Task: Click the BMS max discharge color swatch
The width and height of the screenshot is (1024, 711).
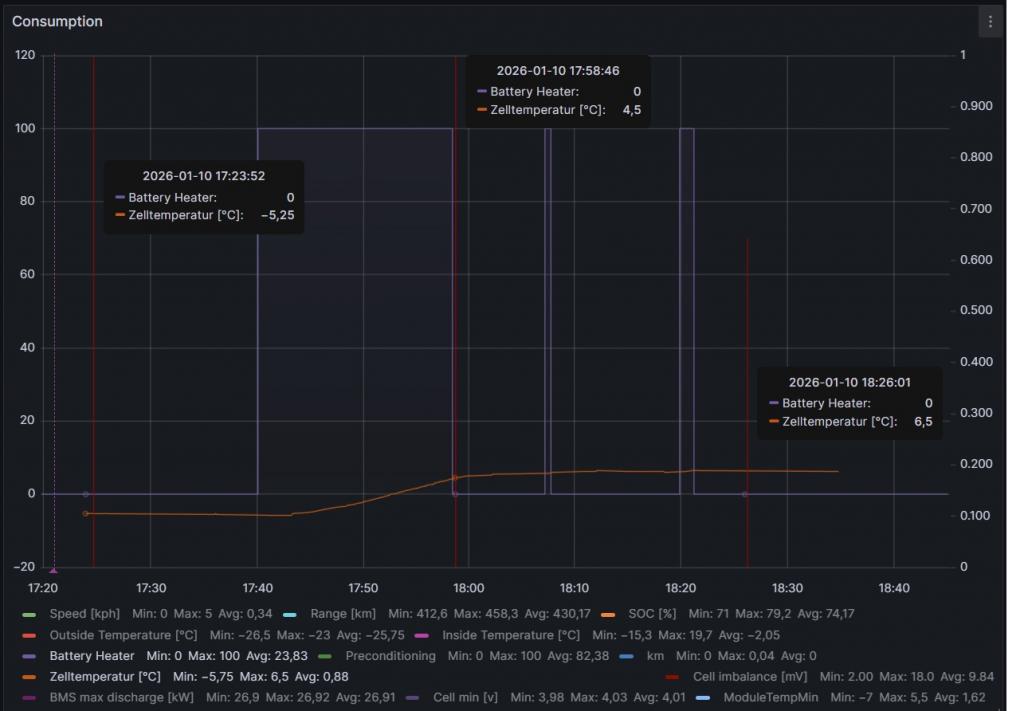Action: click(x=29, y=698)
